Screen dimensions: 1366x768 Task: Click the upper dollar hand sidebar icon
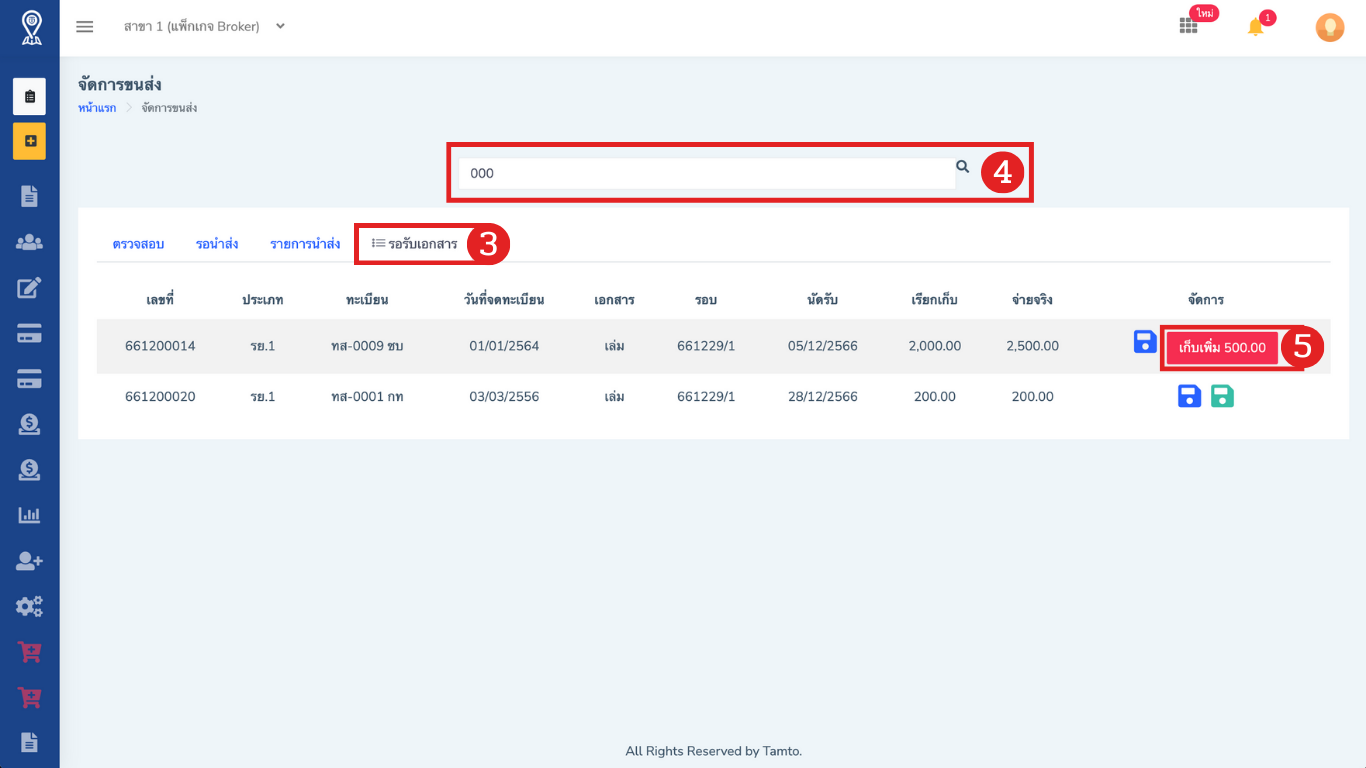[29, 424]
